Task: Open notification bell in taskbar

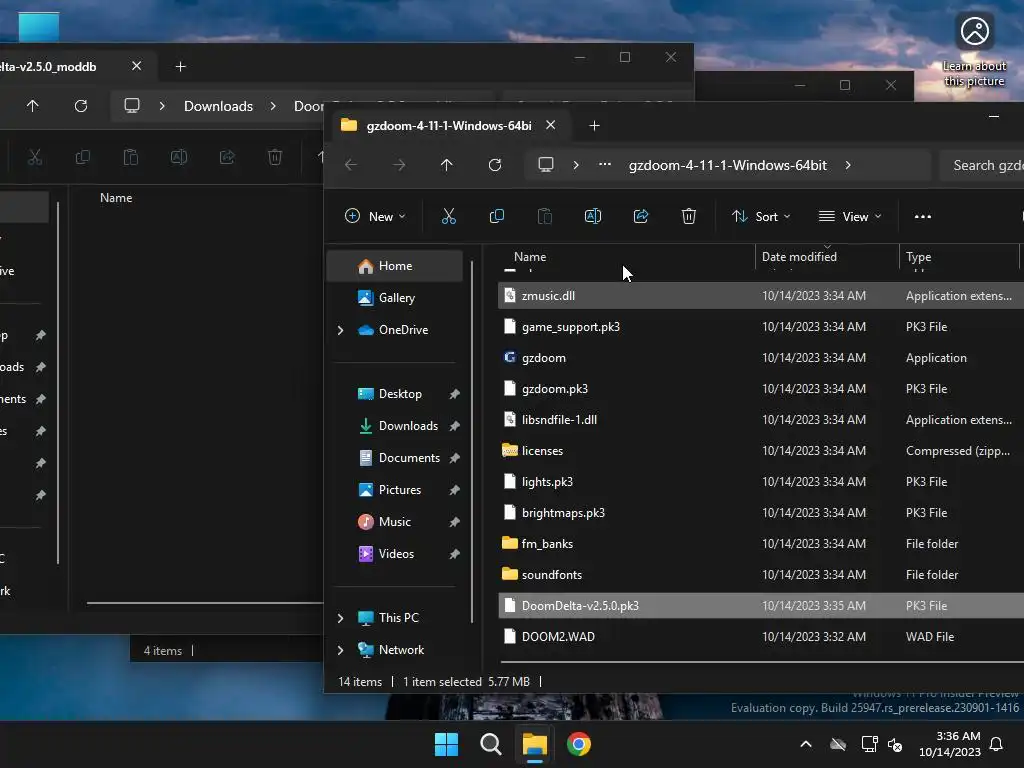Action: [x=997, y=744]
